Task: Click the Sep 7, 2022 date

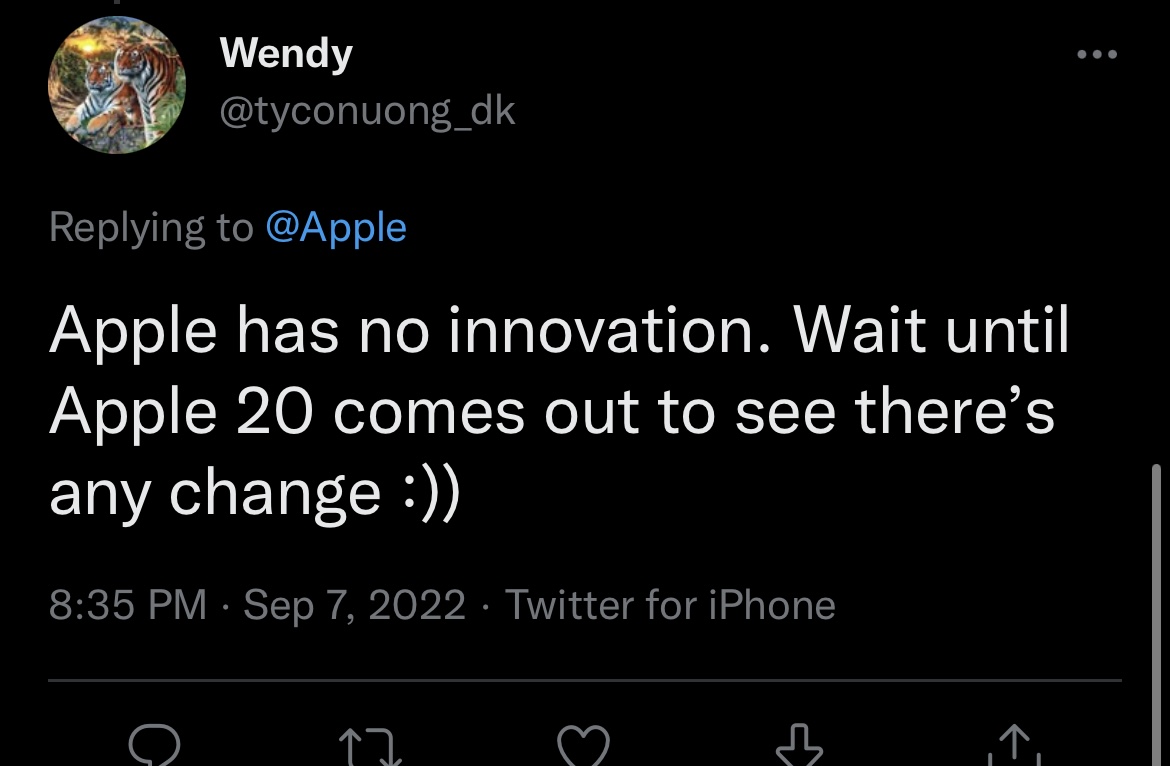Action: tap(354, 605)
